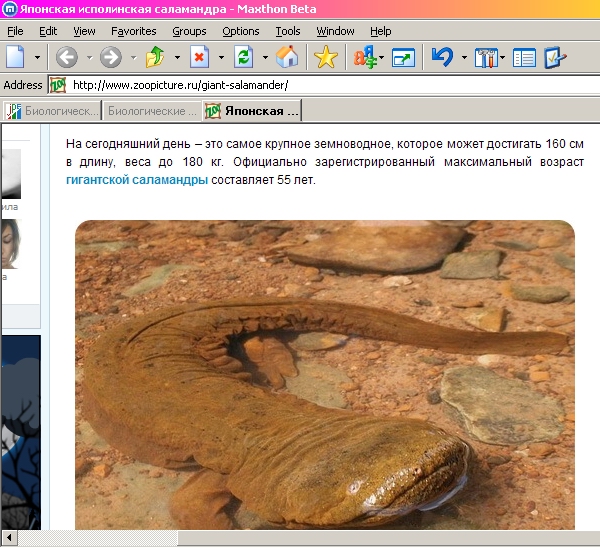The width and height of the screenshot is (600, 548).
Task: Expand the dropdown arrow beside the Refresh button
Action: click(x=264, y=57)
